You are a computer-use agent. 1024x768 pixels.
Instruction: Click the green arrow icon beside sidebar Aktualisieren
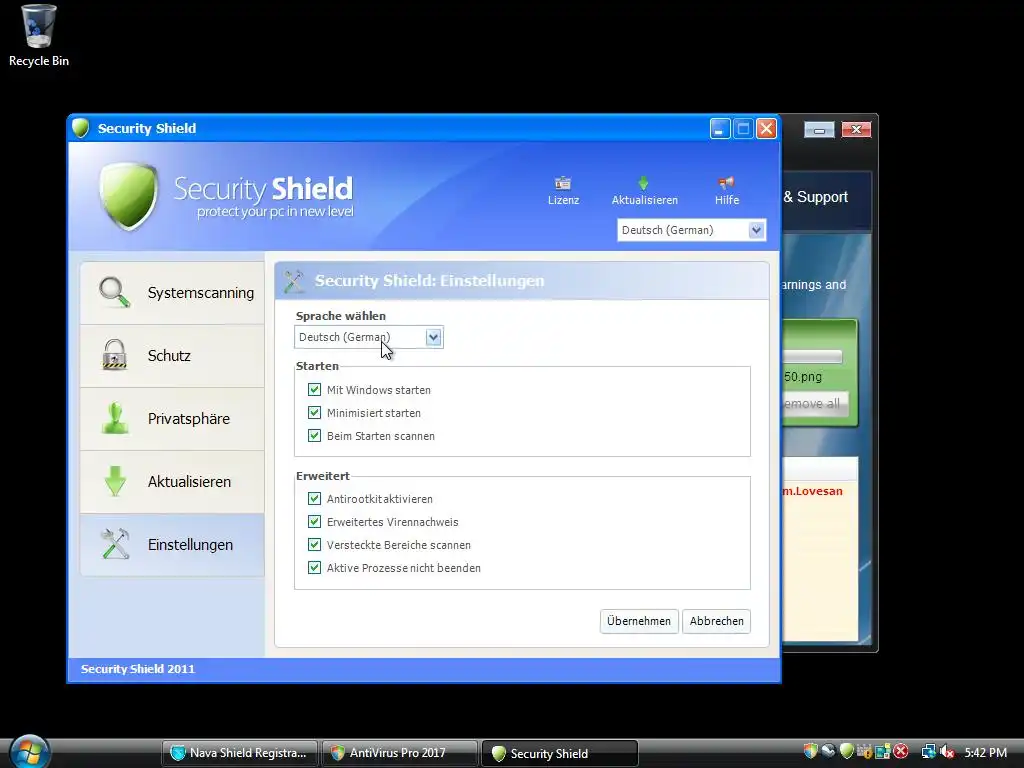click(115, 481)
